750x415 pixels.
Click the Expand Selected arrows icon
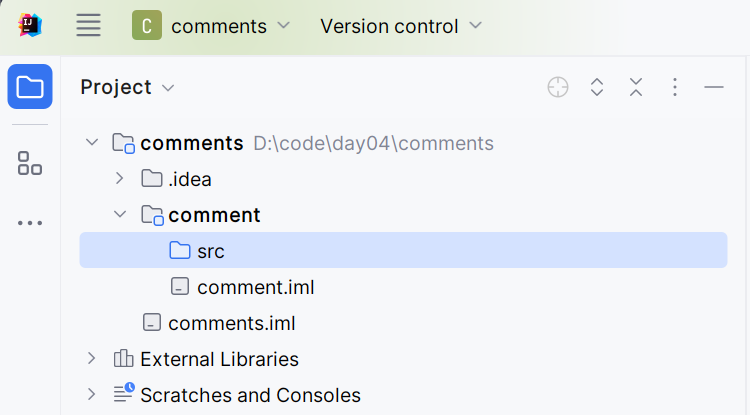tap(597, 87)
